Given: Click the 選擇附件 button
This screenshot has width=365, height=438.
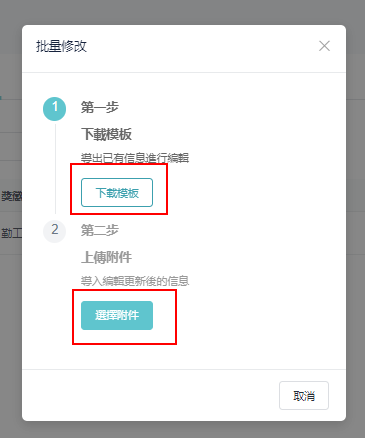Looking at the screenshot, I should [117, 315].
